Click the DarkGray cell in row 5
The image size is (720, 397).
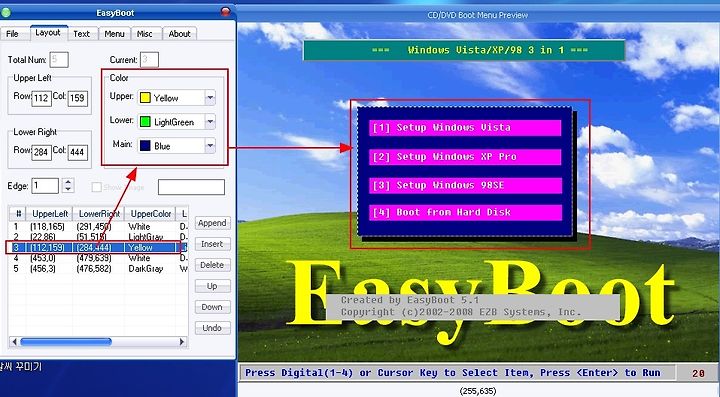click(146, 268)
